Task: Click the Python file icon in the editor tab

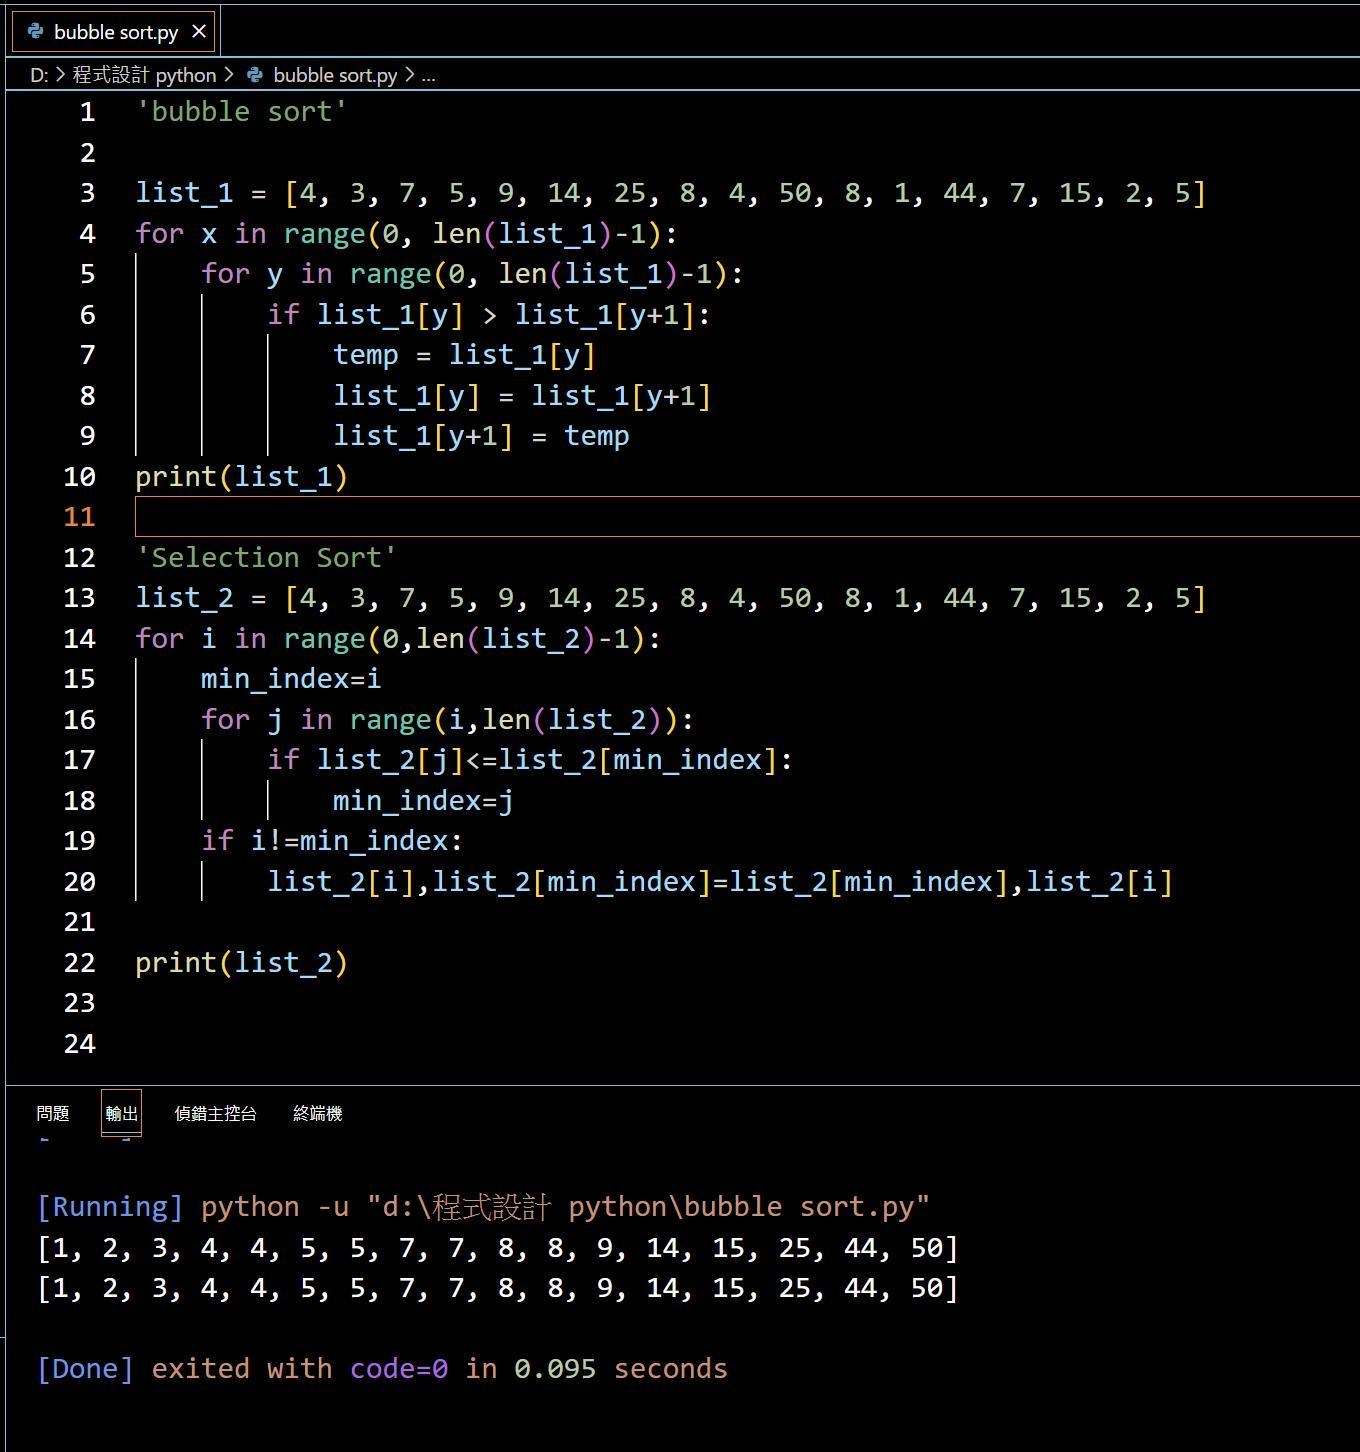Action: 36,32
